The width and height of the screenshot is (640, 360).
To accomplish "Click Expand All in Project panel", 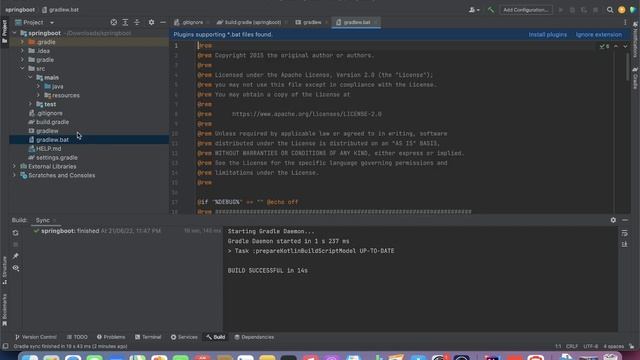I will coord(125,22).
